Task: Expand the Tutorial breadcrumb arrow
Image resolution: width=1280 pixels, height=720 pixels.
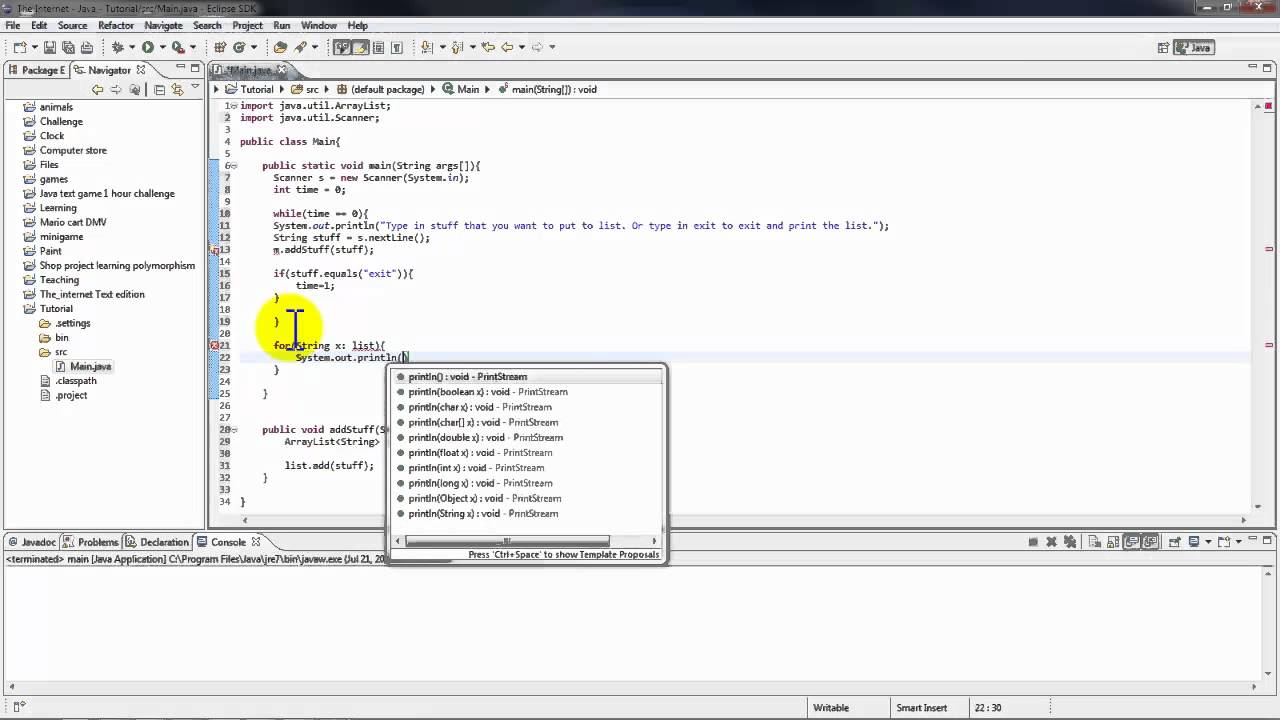Action: coord(280,89)
